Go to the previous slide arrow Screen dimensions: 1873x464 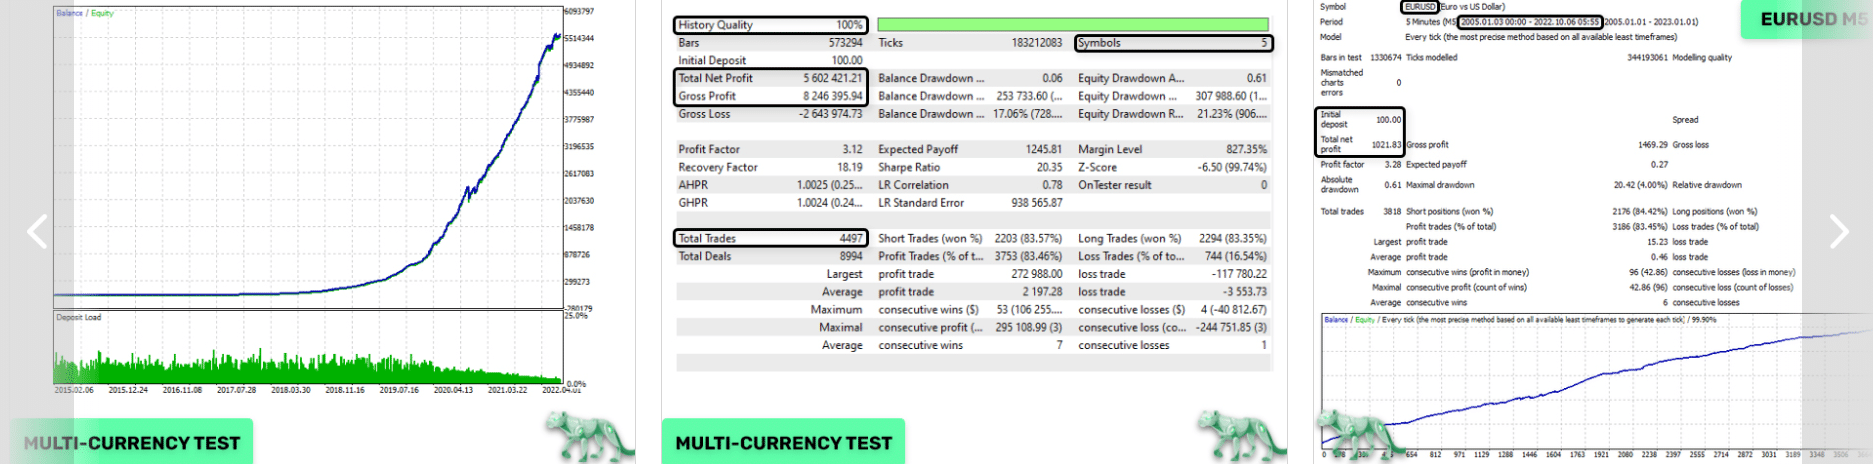[x=37, y=232]
